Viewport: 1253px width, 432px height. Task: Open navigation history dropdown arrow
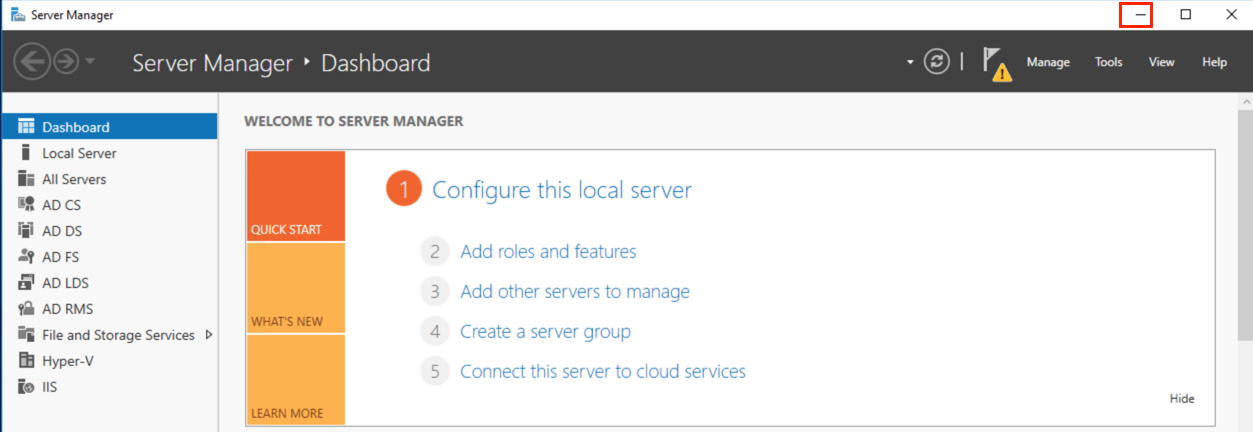[x=90, y=62]
